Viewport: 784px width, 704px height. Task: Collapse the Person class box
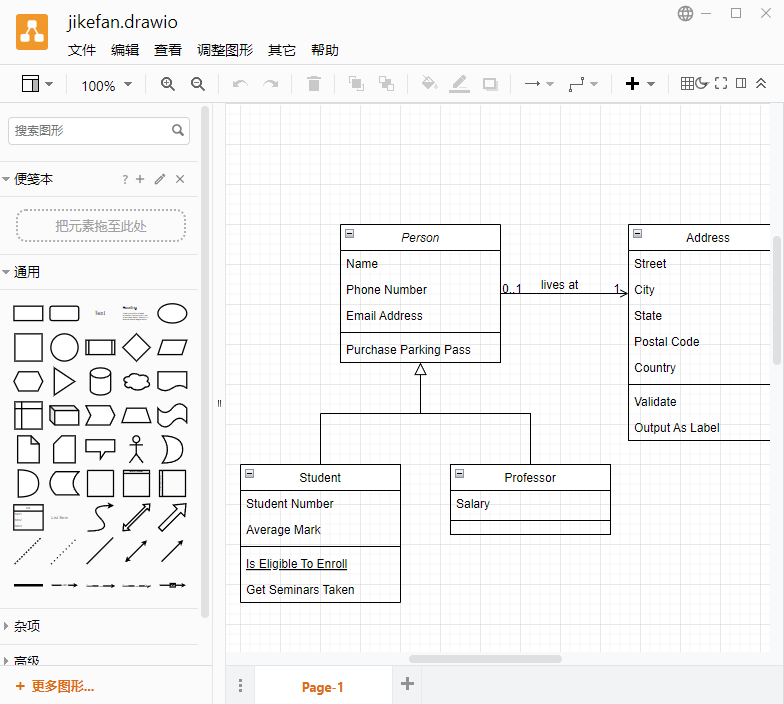point(350,234)
